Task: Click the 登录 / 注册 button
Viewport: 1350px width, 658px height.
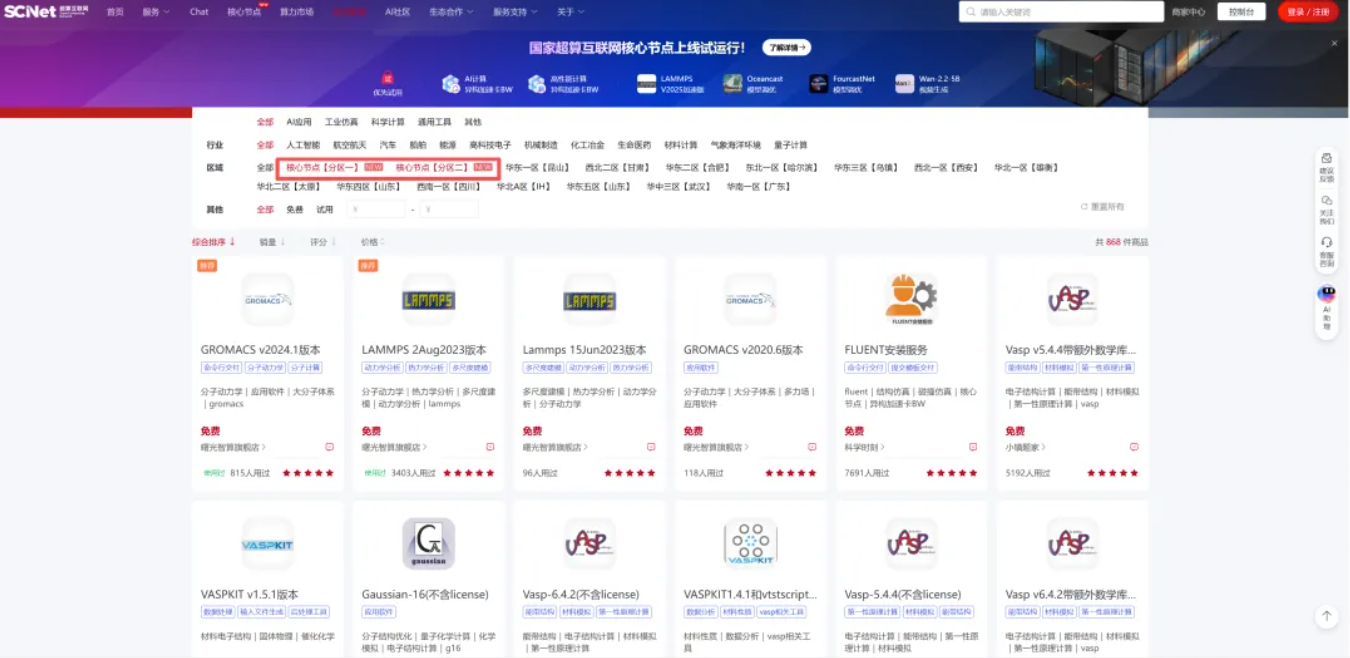Action: (x=1308, y=12)
